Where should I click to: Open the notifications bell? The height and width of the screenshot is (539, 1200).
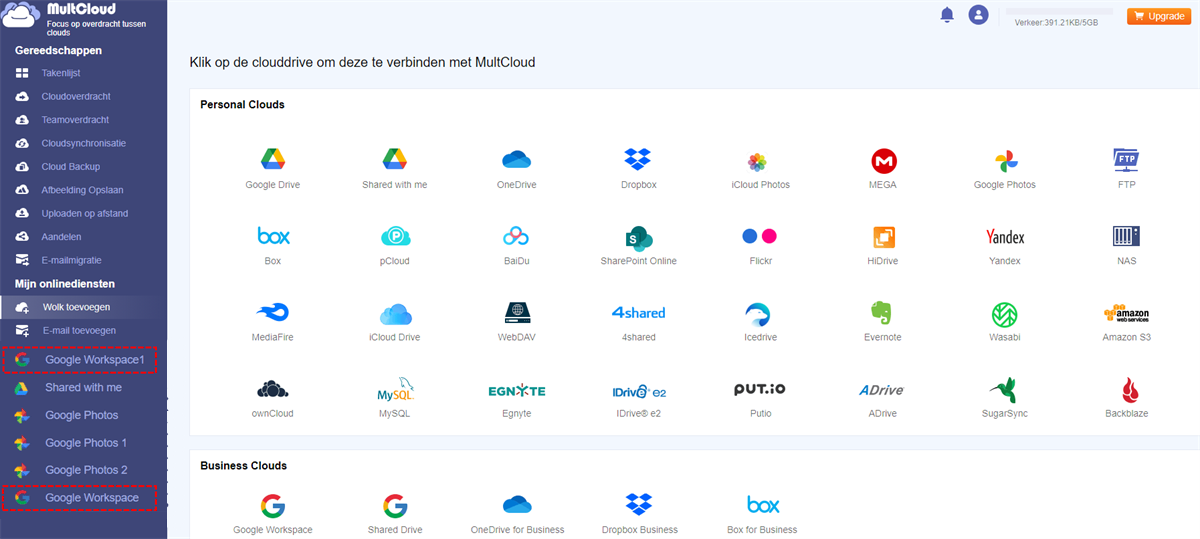pyautogui.click(x=947, y=15)
